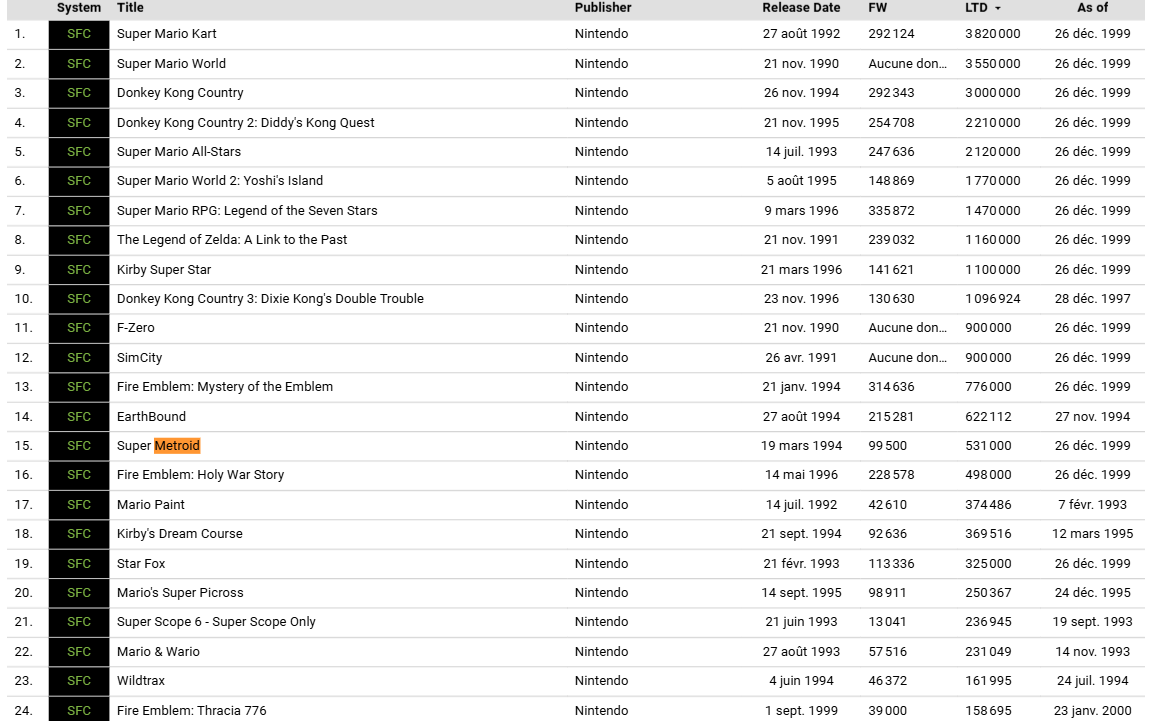The width and height of the screenshot is (1149, 721).
Task: Click the As of date 28 déc. 1997
Action: click(1092, 299)
